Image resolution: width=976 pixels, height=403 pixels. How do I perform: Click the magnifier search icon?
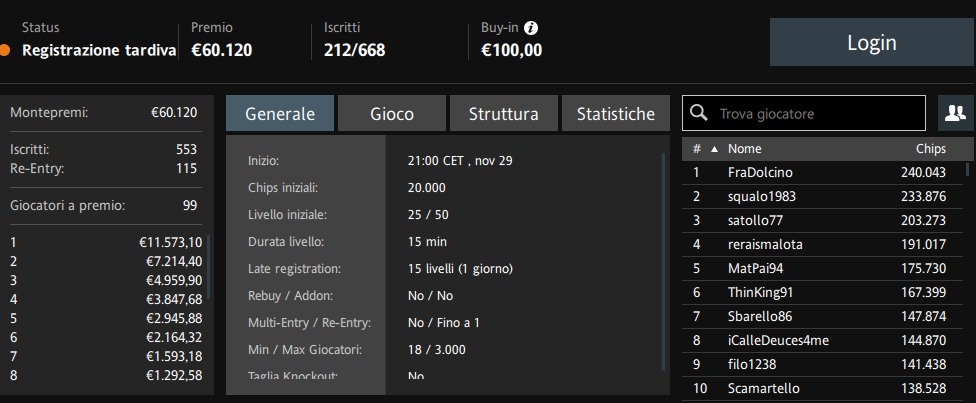(x=700, y=113)
